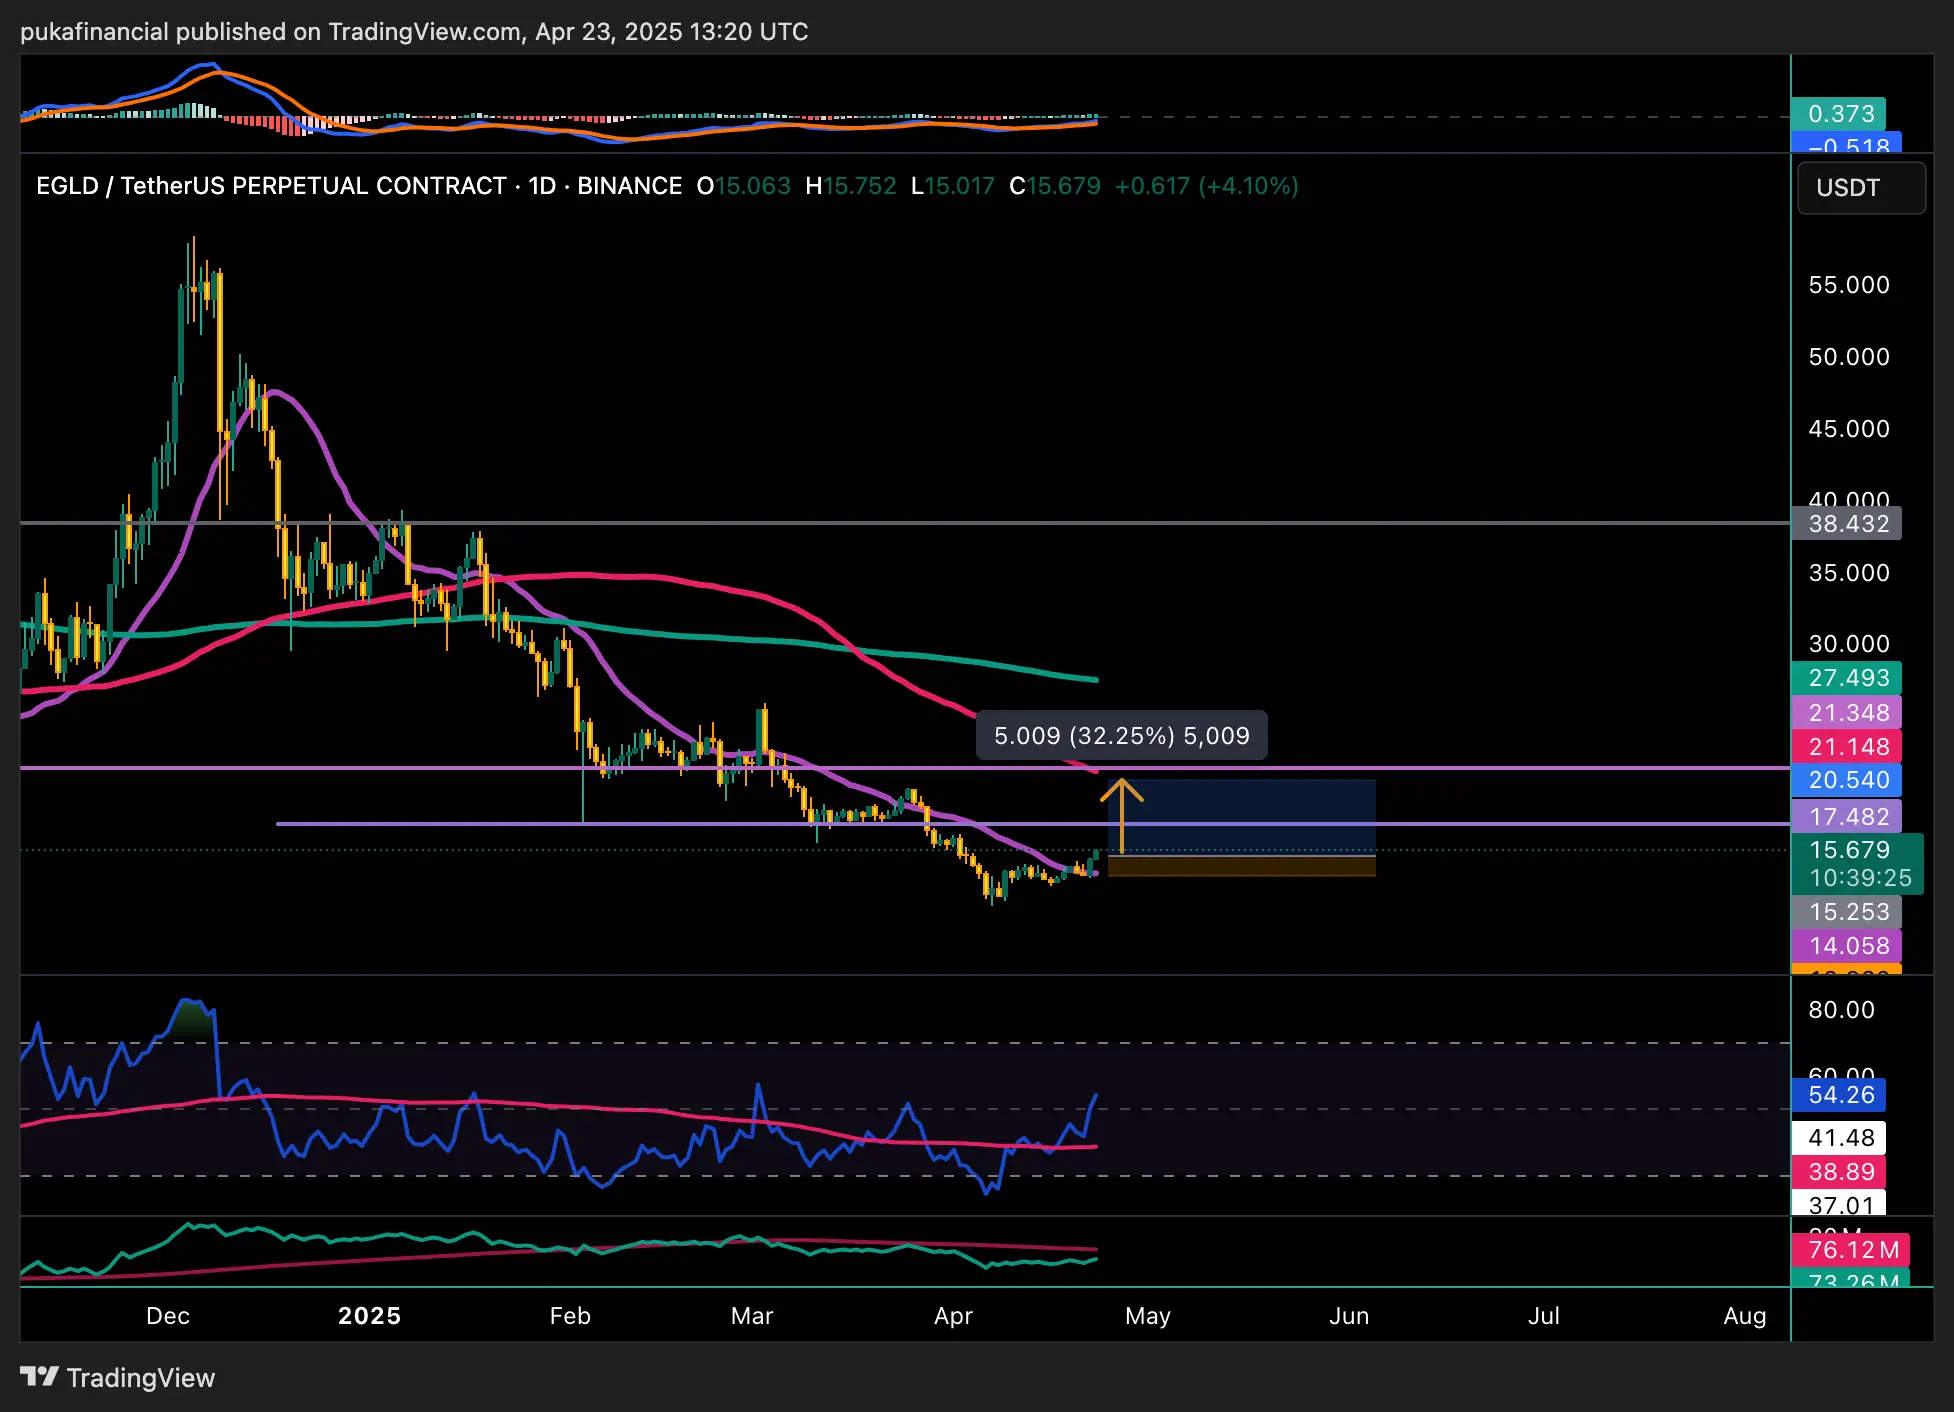Open the USDT currency selector

pos(1860,188)
